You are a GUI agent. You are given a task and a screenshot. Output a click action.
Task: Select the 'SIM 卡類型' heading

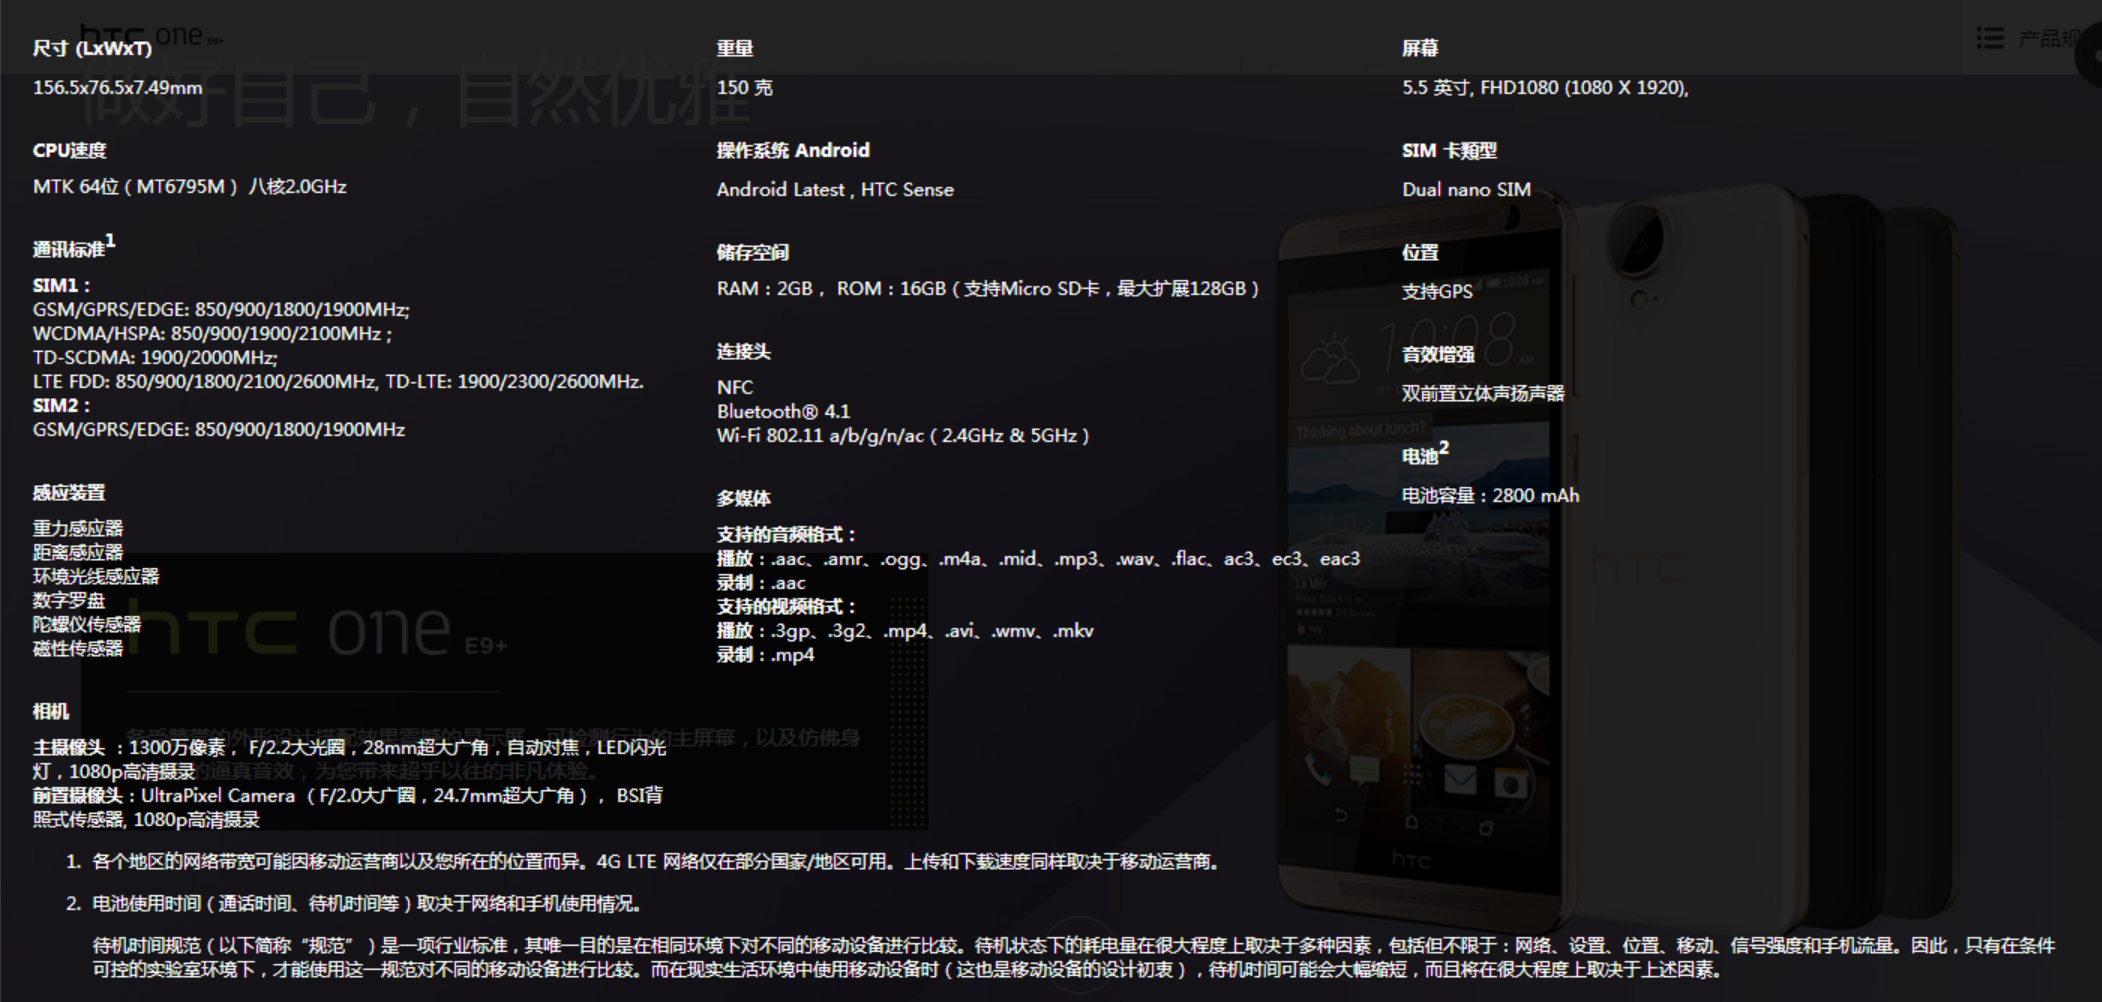point(1449,150)
